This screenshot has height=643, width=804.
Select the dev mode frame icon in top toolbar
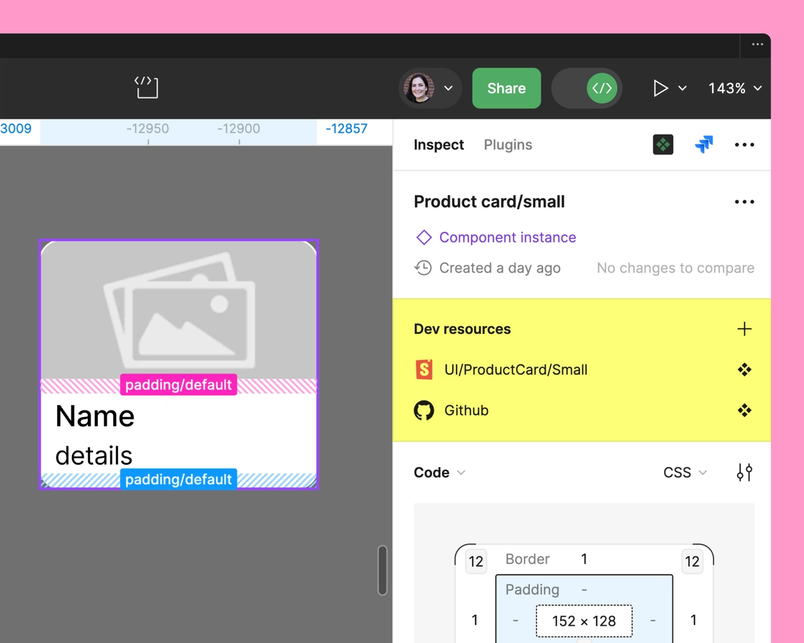pos(146,88)
